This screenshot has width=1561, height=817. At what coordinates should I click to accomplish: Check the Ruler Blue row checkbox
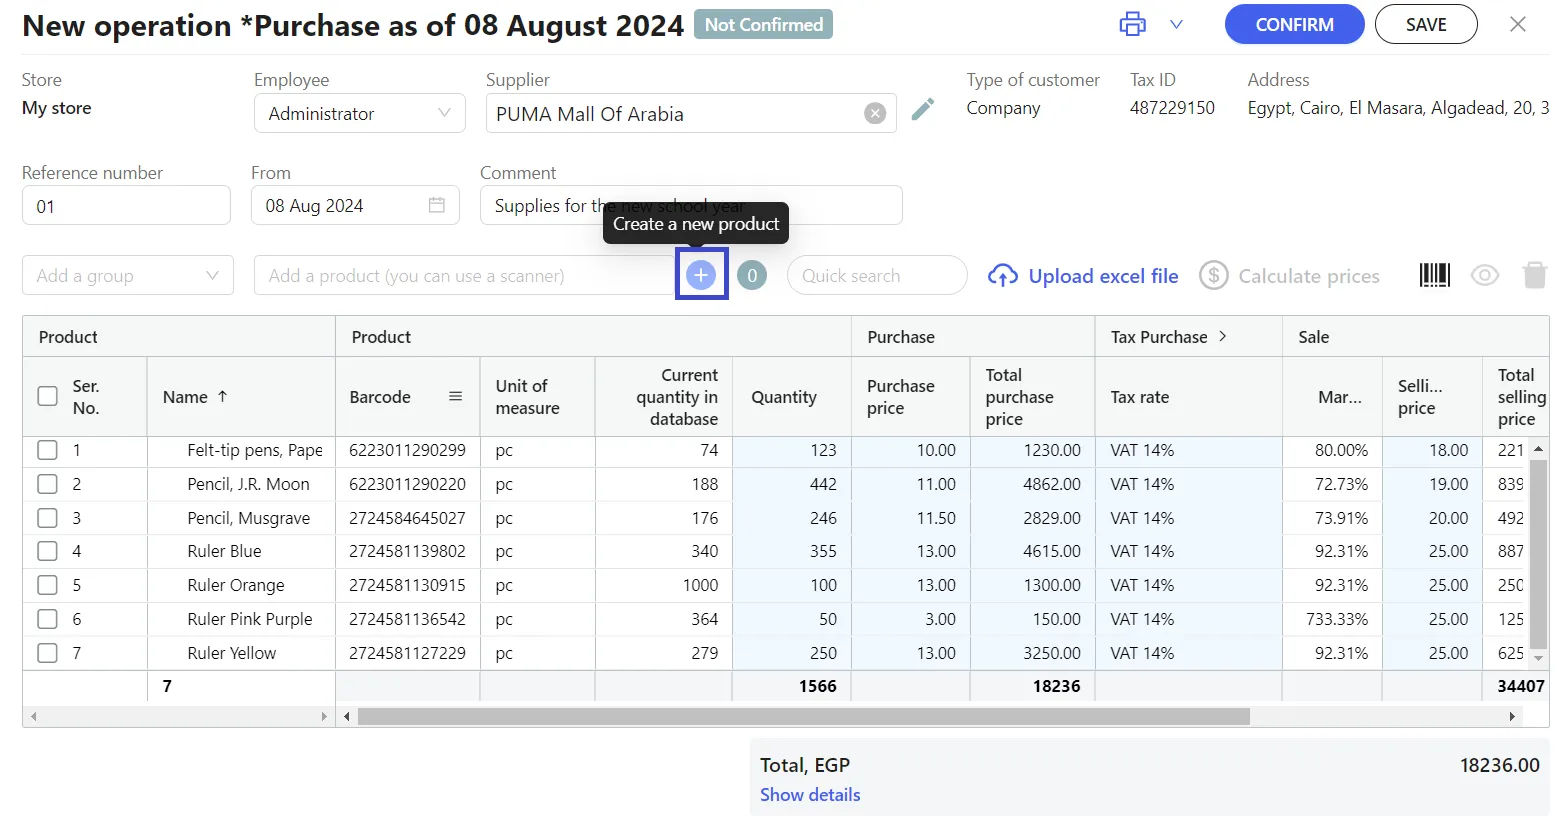click(x=47, y=551)
